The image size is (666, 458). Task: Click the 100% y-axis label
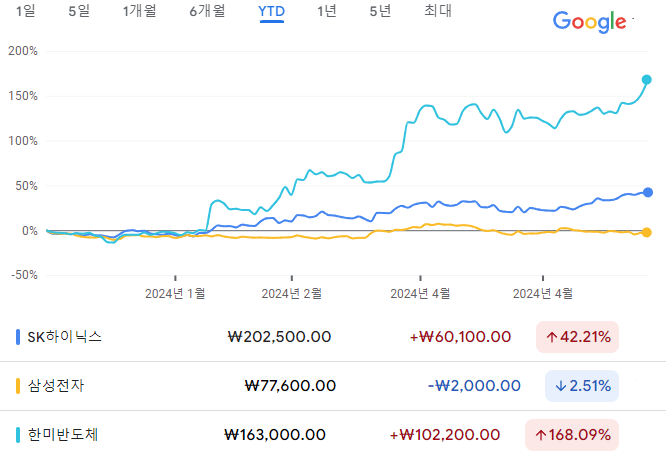(23, 141)
